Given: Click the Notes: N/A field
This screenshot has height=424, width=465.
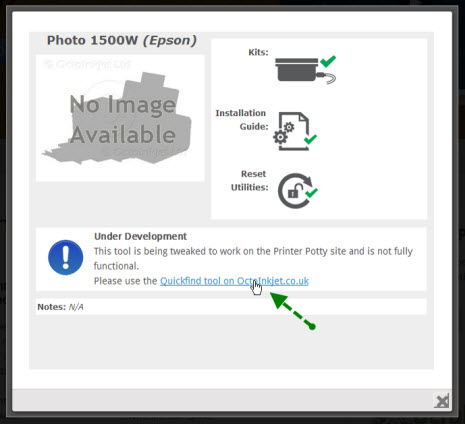Looking at the screenshot, I should tap(231, 307).
